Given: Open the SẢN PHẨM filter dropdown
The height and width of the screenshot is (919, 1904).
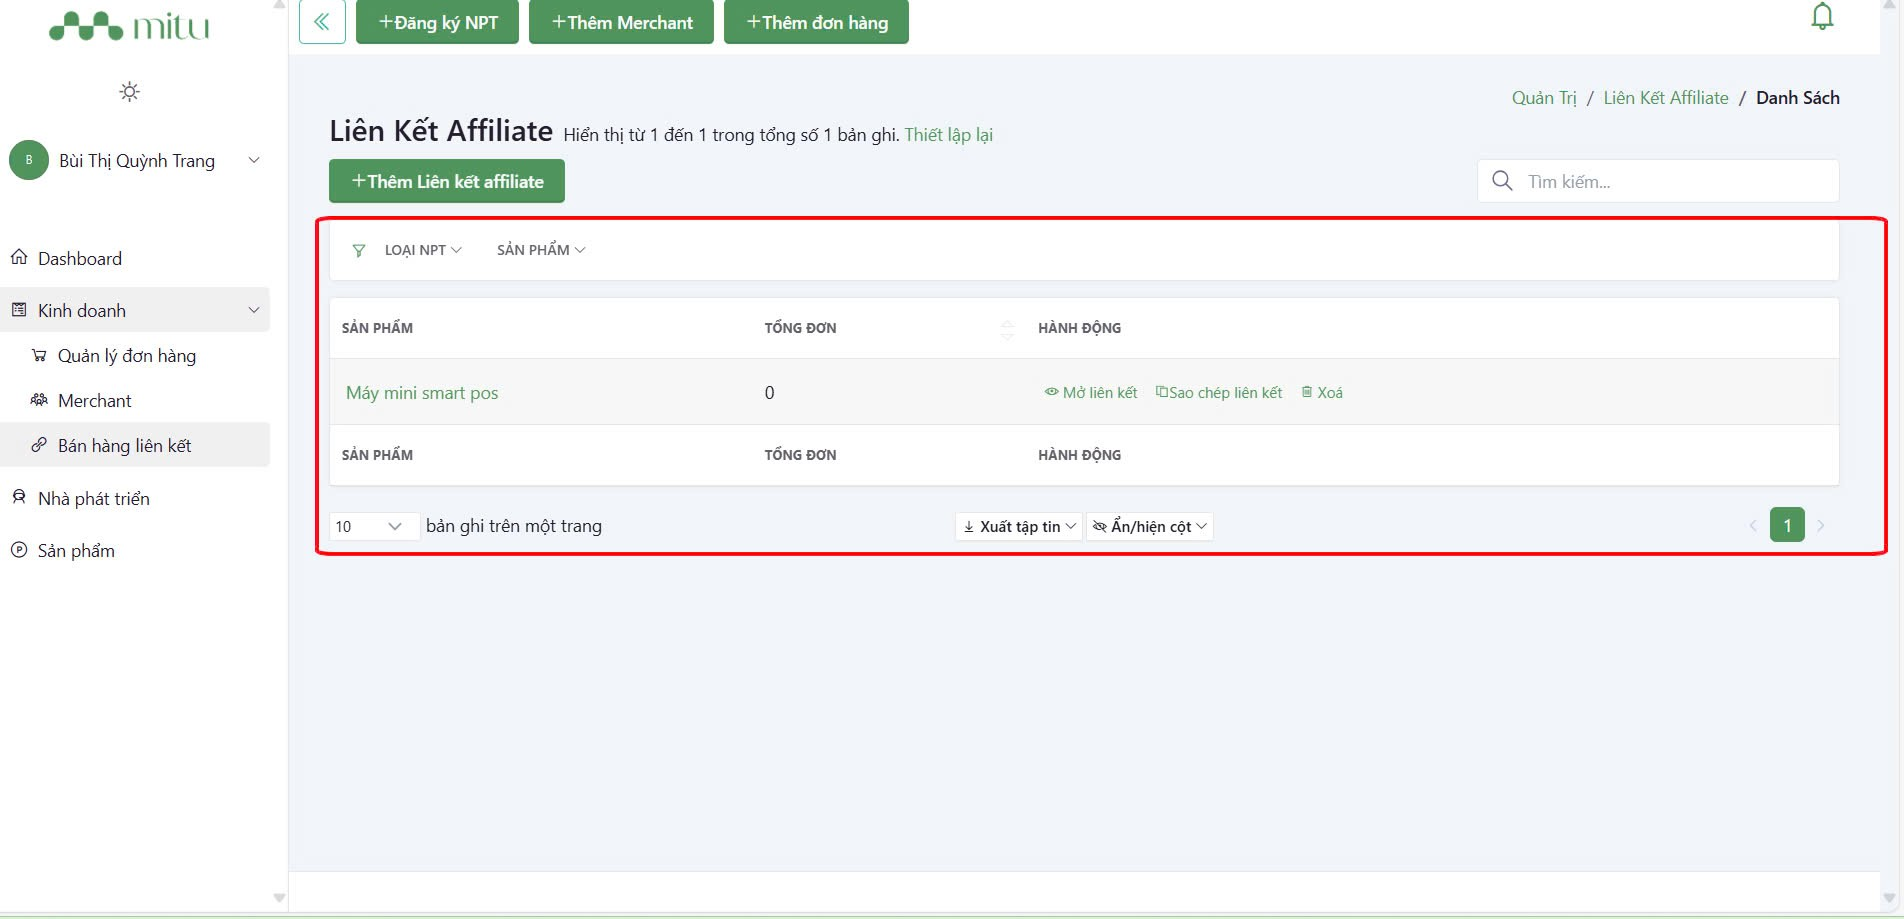Looking at the screenshot, I should (x=541, y=250).
